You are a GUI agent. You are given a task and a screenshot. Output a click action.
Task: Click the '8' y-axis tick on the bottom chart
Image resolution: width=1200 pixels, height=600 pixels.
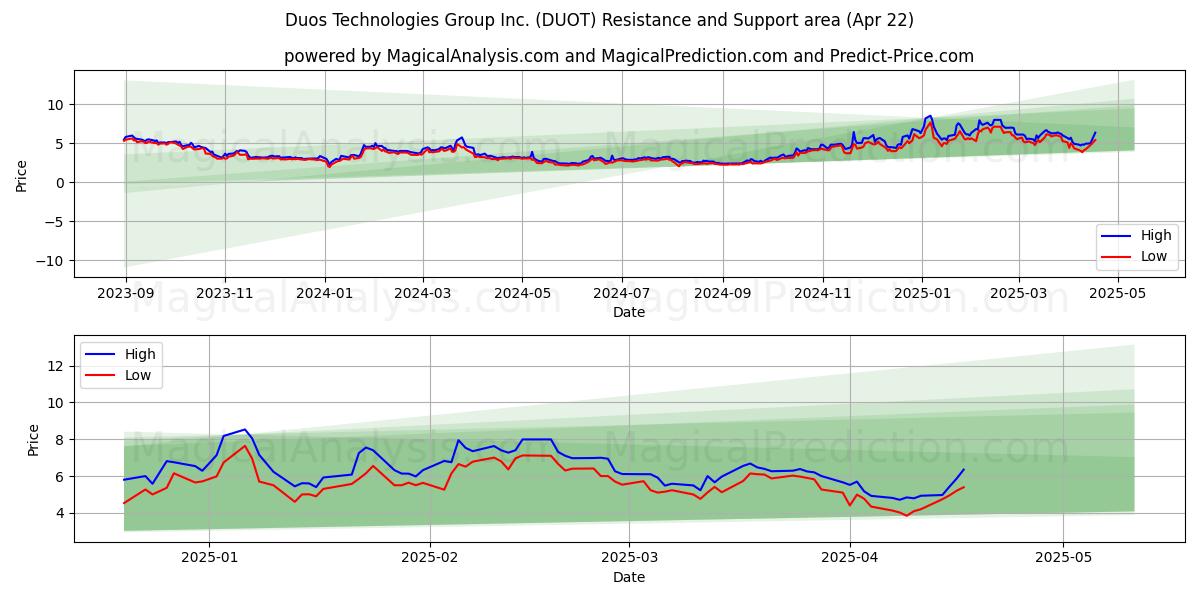pyautogui.click(x=60, y=440)
